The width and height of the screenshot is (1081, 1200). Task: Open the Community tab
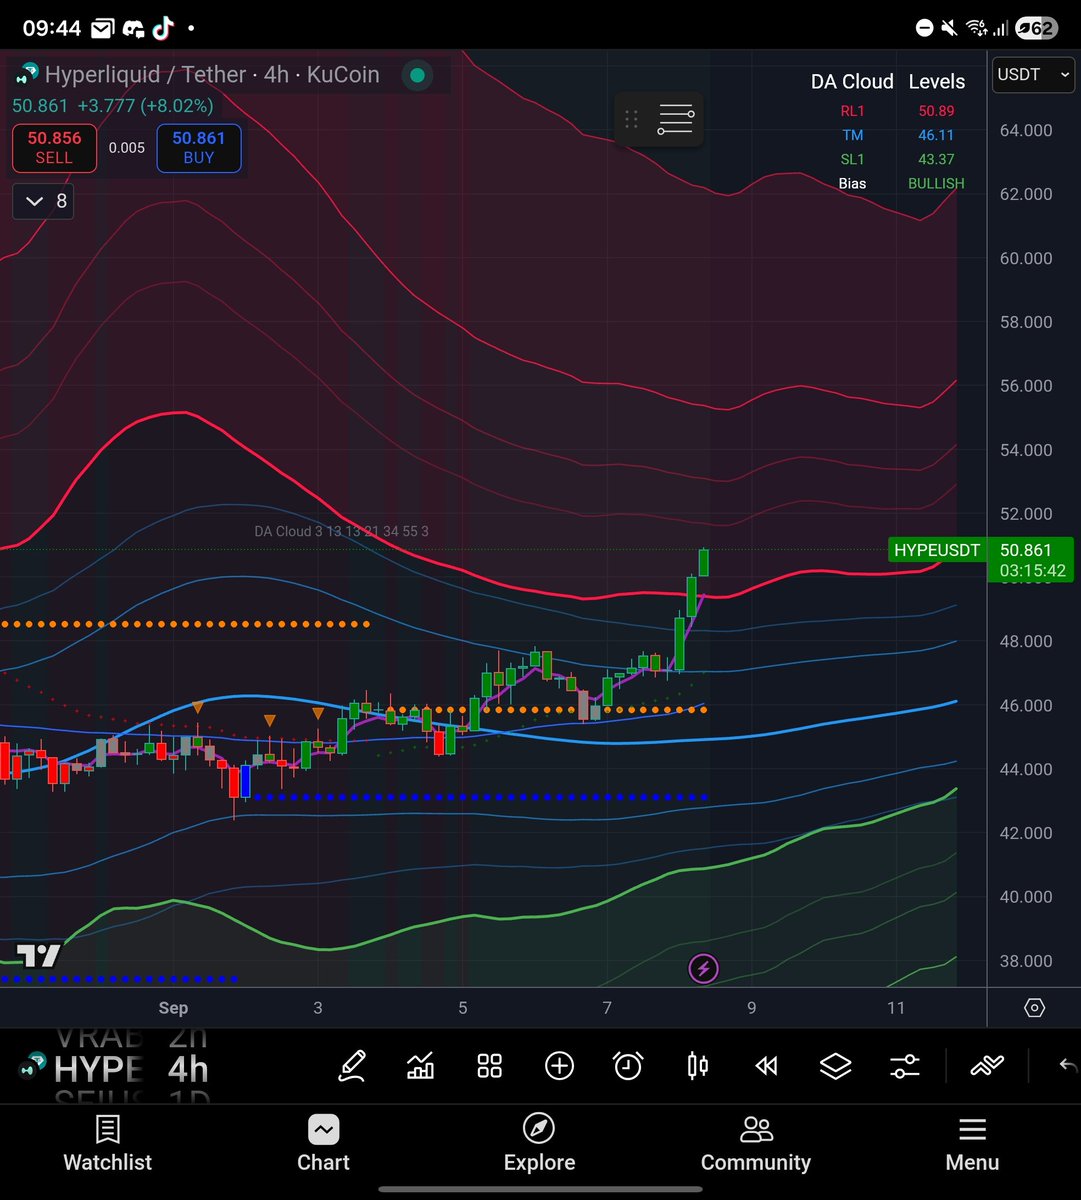tap(756, 1144)
